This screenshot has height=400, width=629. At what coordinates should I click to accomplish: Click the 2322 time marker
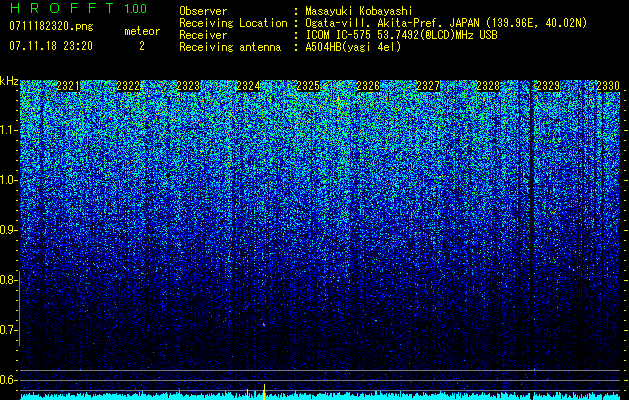128,86
